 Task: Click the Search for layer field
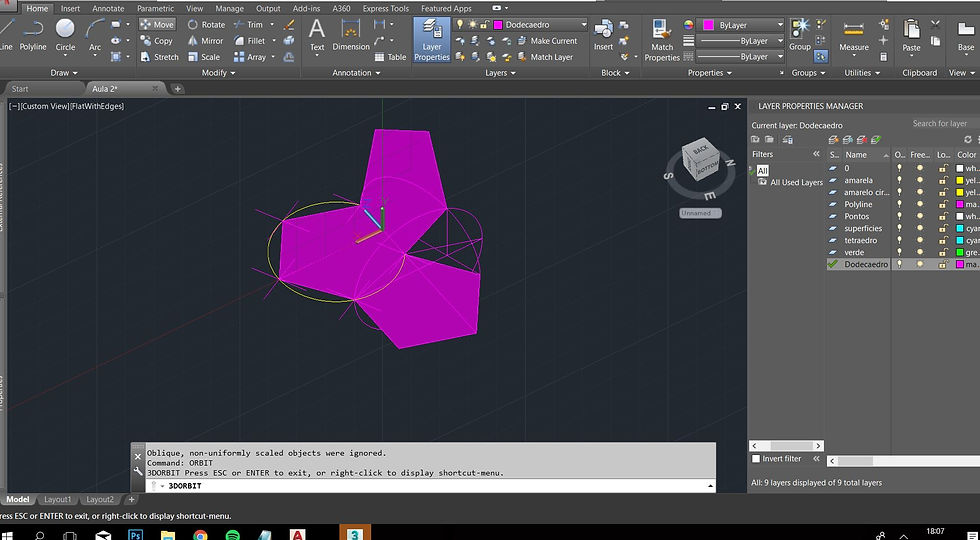[944, 123]
